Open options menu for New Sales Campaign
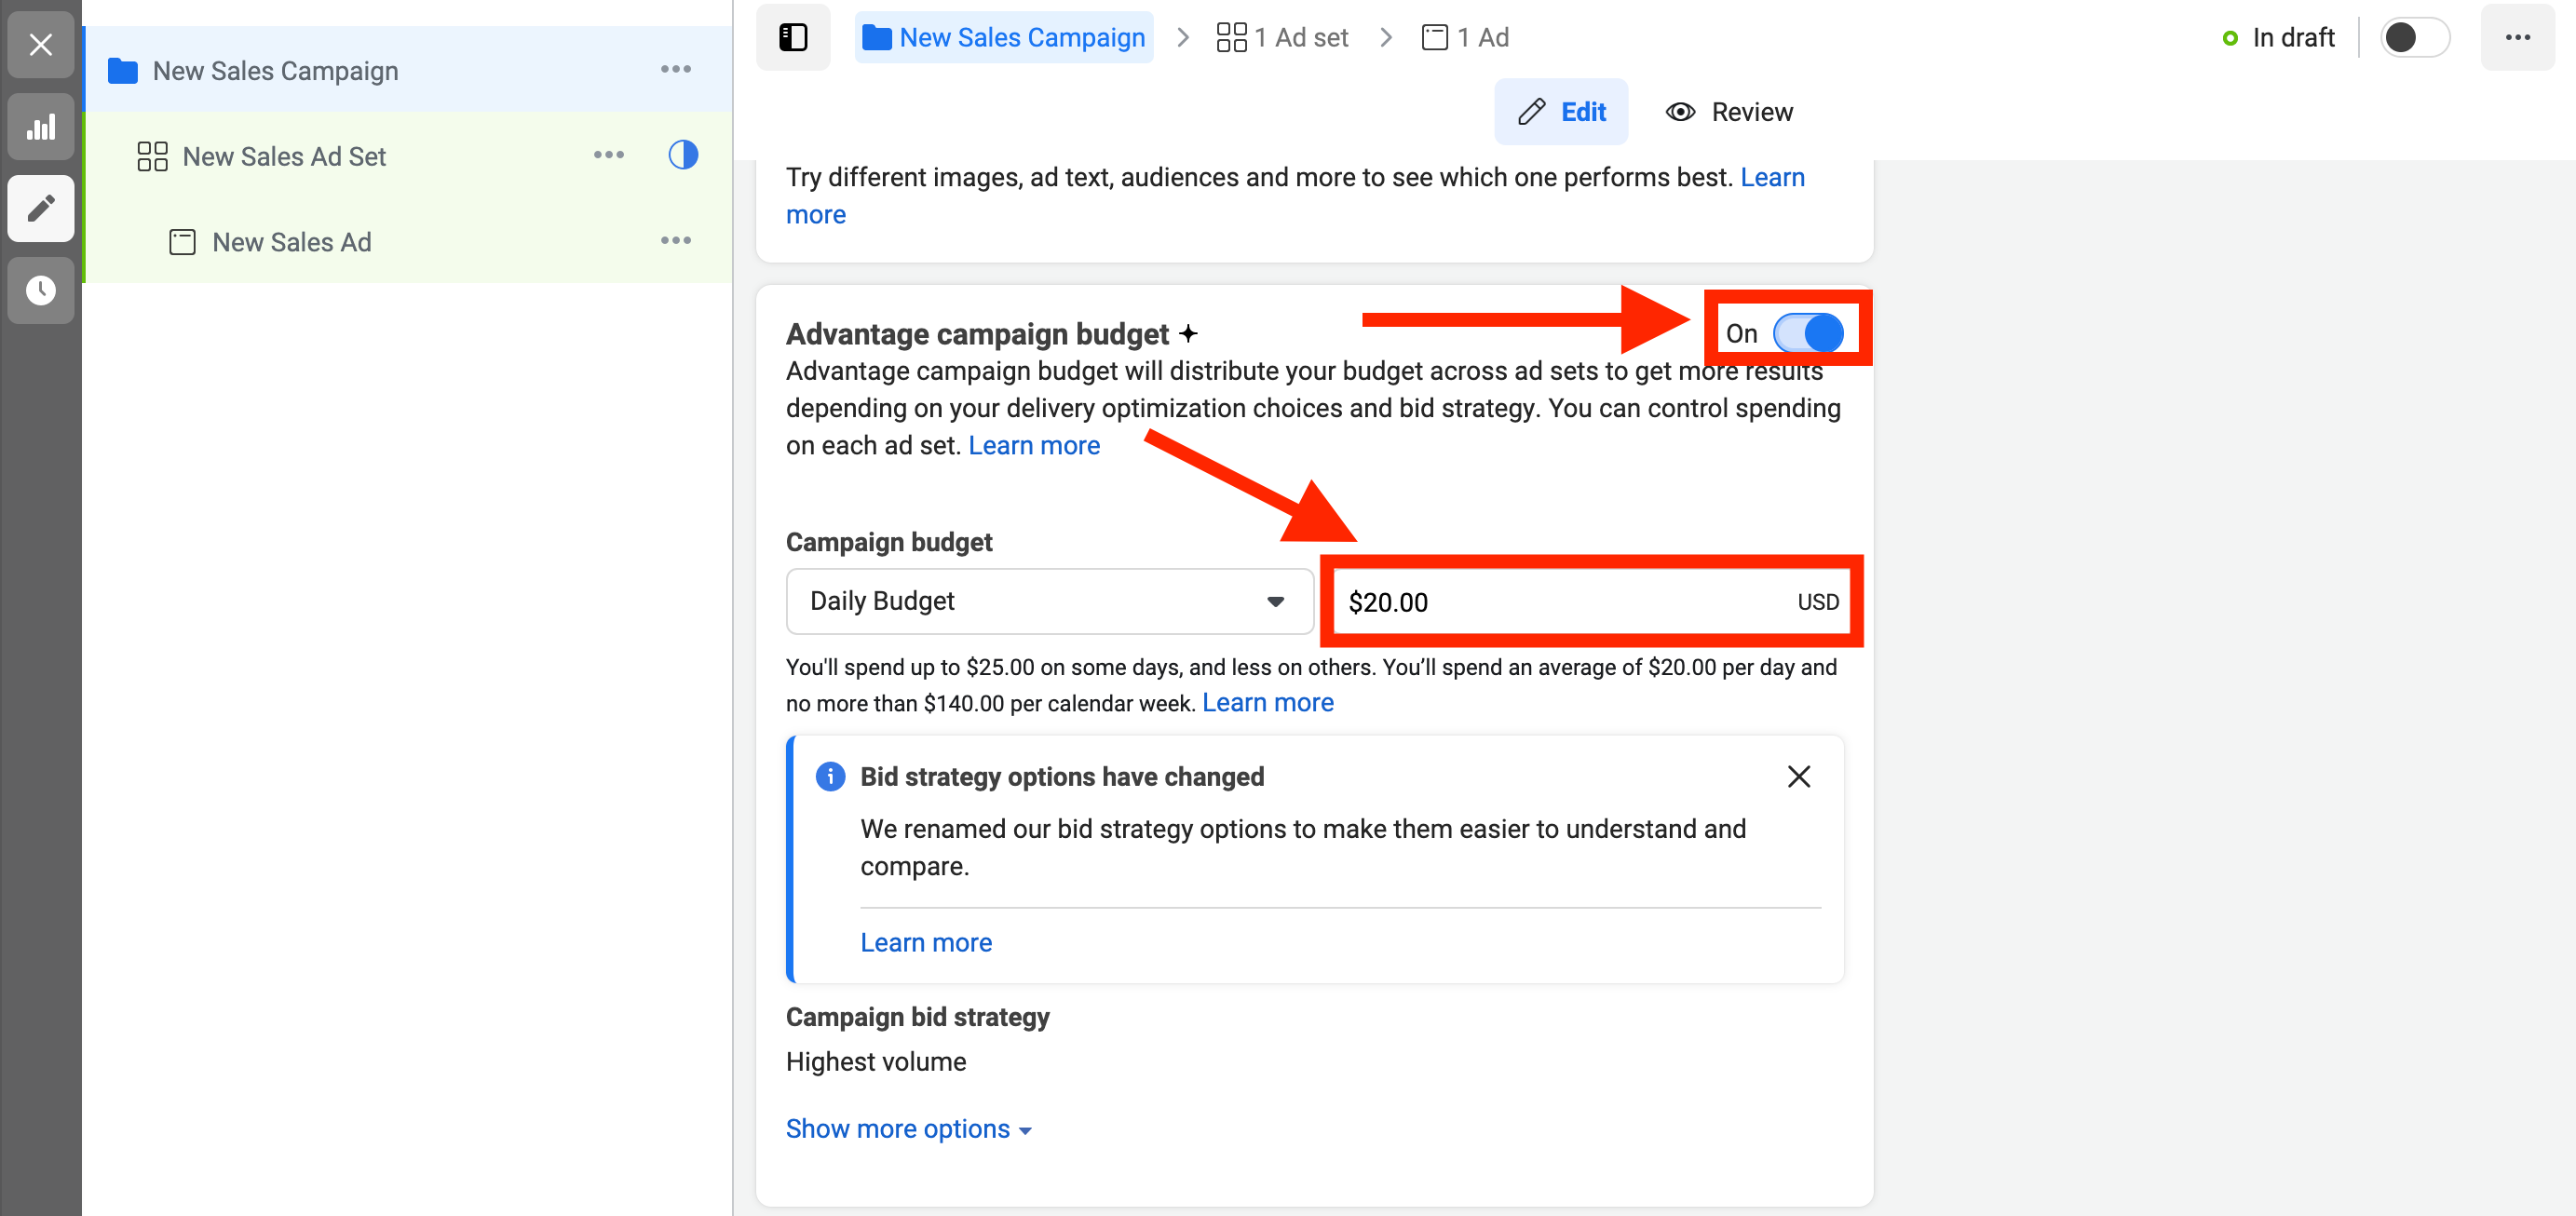2576x1216 pixels. click(x=675, y=69)
